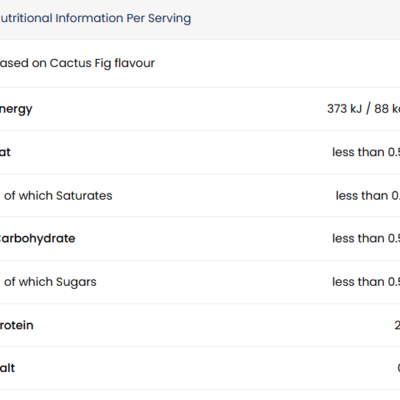Click the of which Sugars label

point(50,282)
